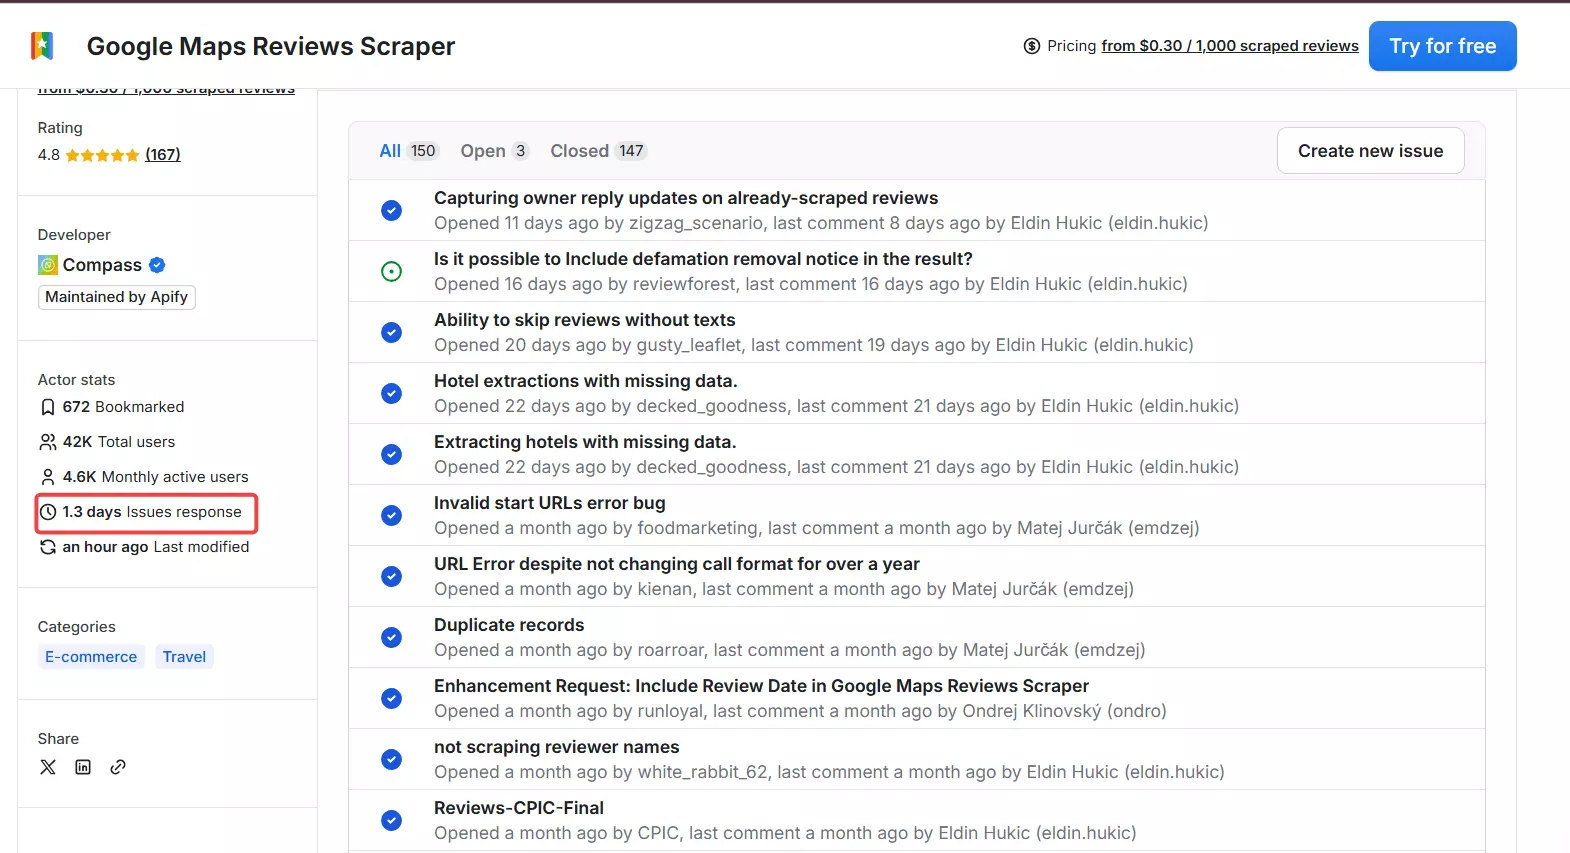The image size is (1570, 853).
Task: Click the person icon beside Monthly active users
Action: (x=48, y=477)
